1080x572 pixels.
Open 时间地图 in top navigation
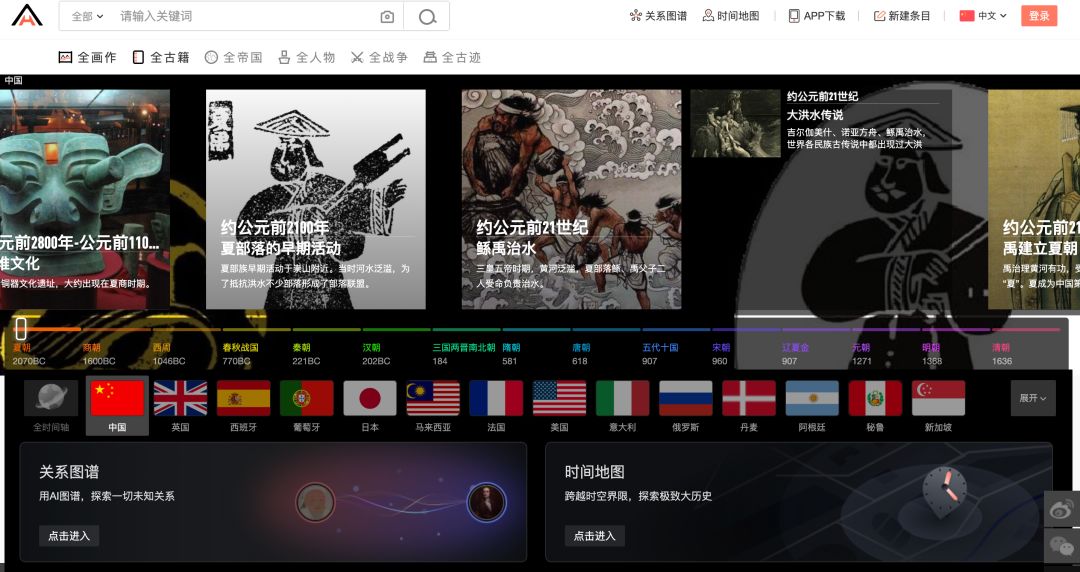click(731, 16)
